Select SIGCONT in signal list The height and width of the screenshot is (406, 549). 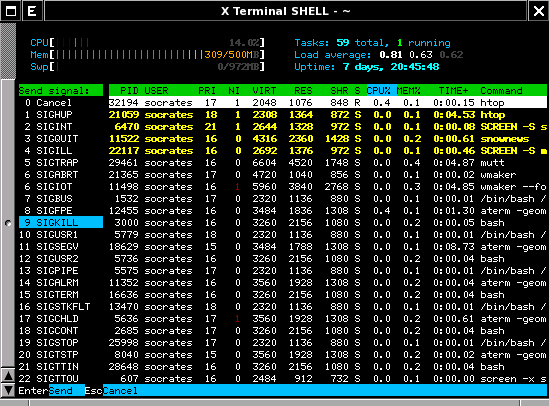click(x=61, y=331)
